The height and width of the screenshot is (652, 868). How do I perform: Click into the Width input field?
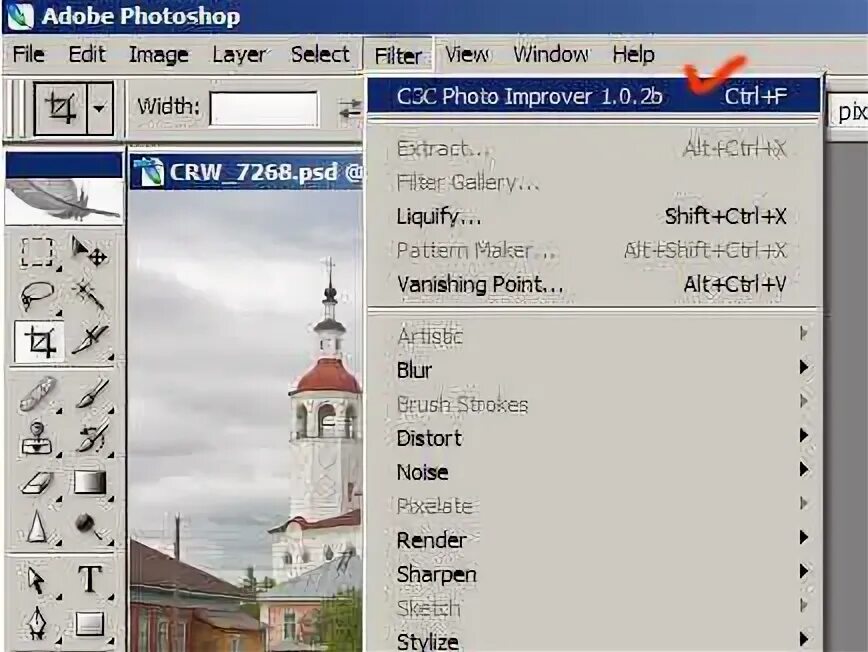(x=264, y=108)
